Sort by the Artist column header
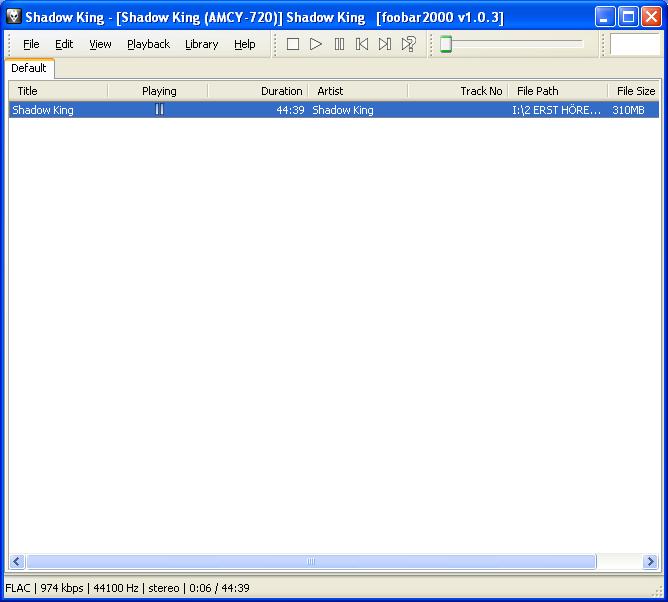The height and width of the screenshot is (602, 668). (357, 91)
